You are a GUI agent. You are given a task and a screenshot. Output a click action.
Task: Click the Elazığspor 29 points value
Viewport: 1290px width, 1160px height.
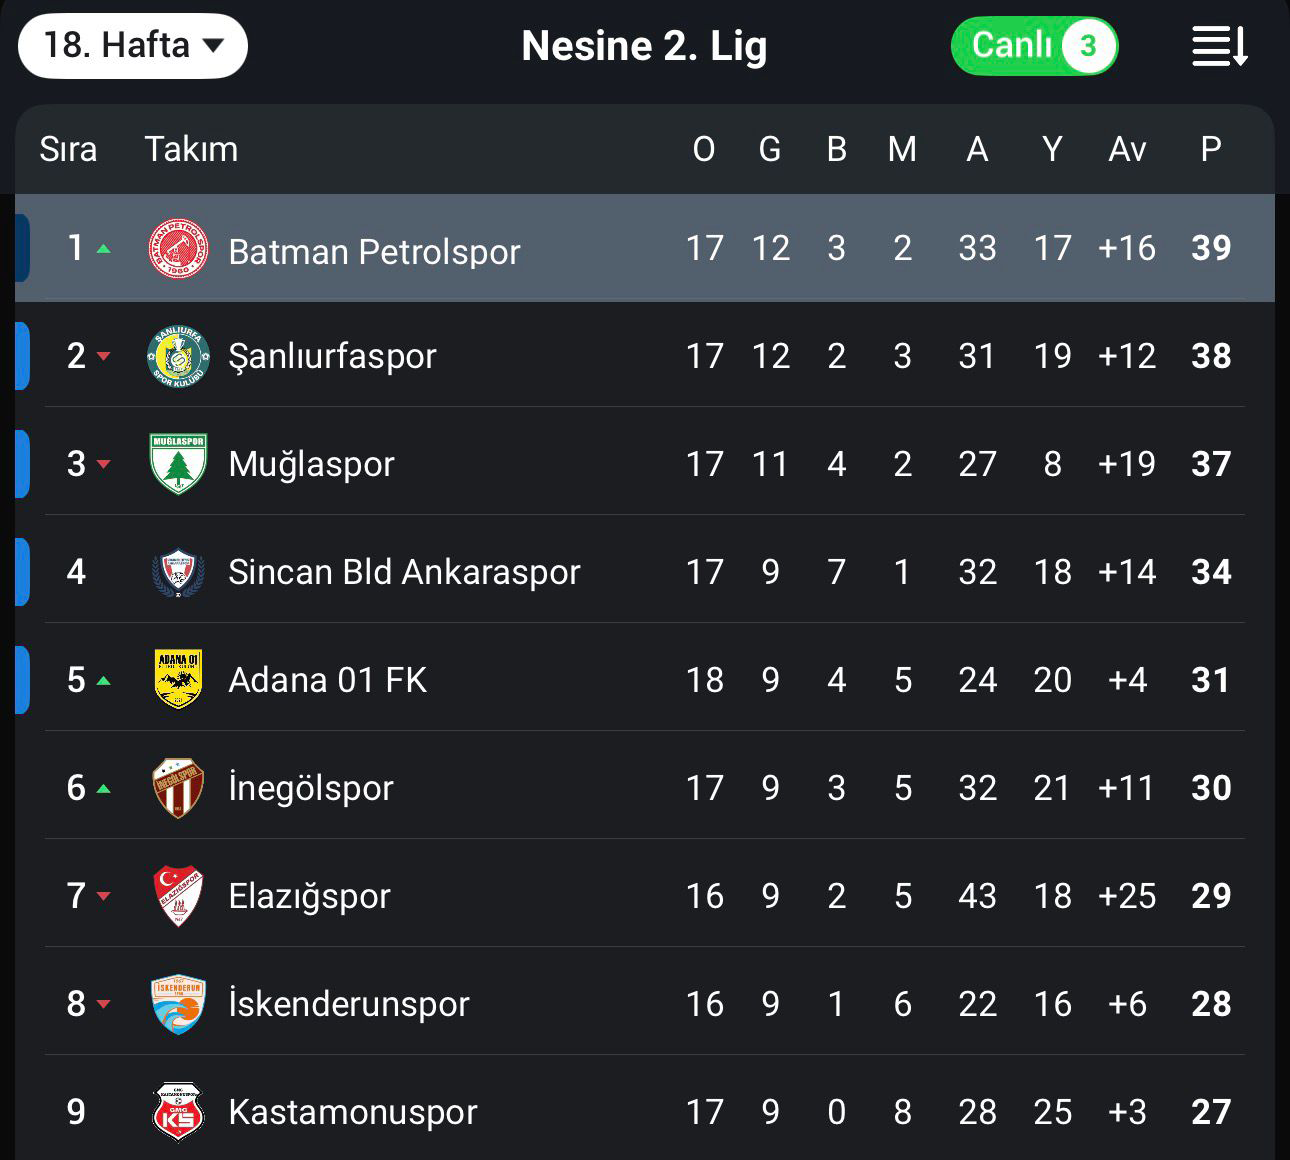click(x=1210, y=896)
